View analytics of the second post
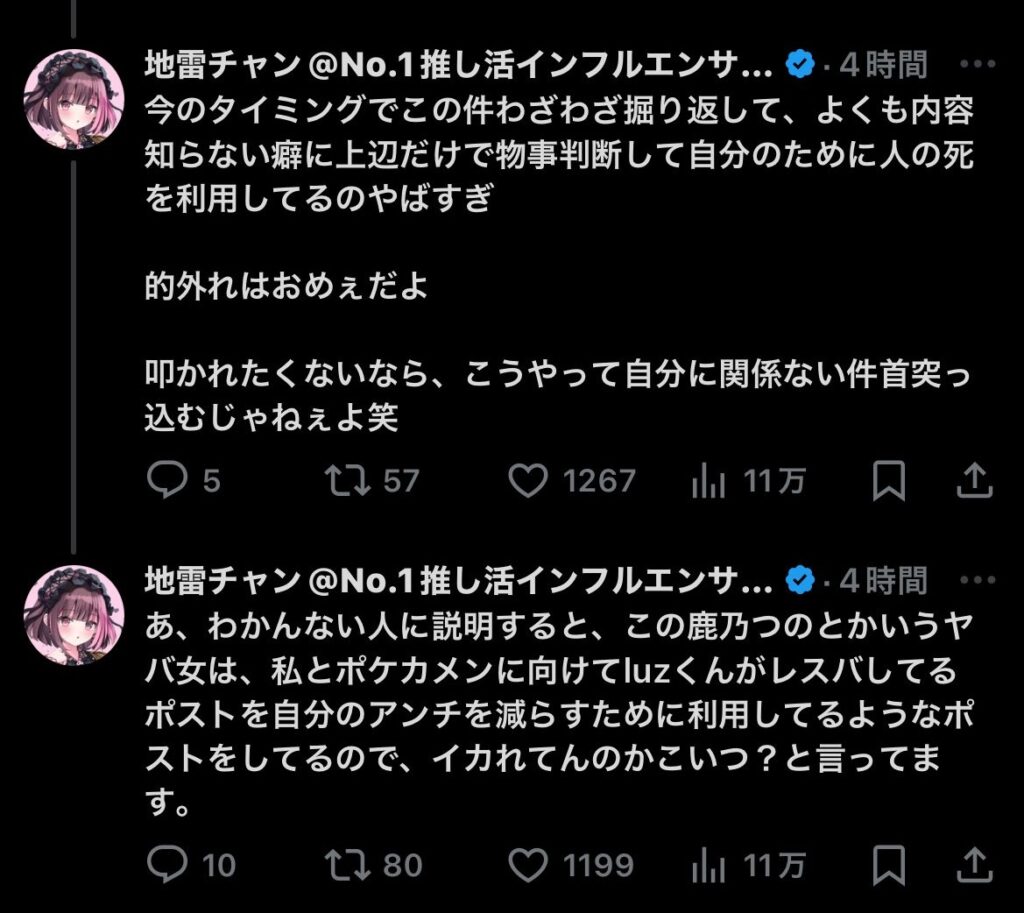This screenshot has width=1024, height=913. click(x=708, y=864)
